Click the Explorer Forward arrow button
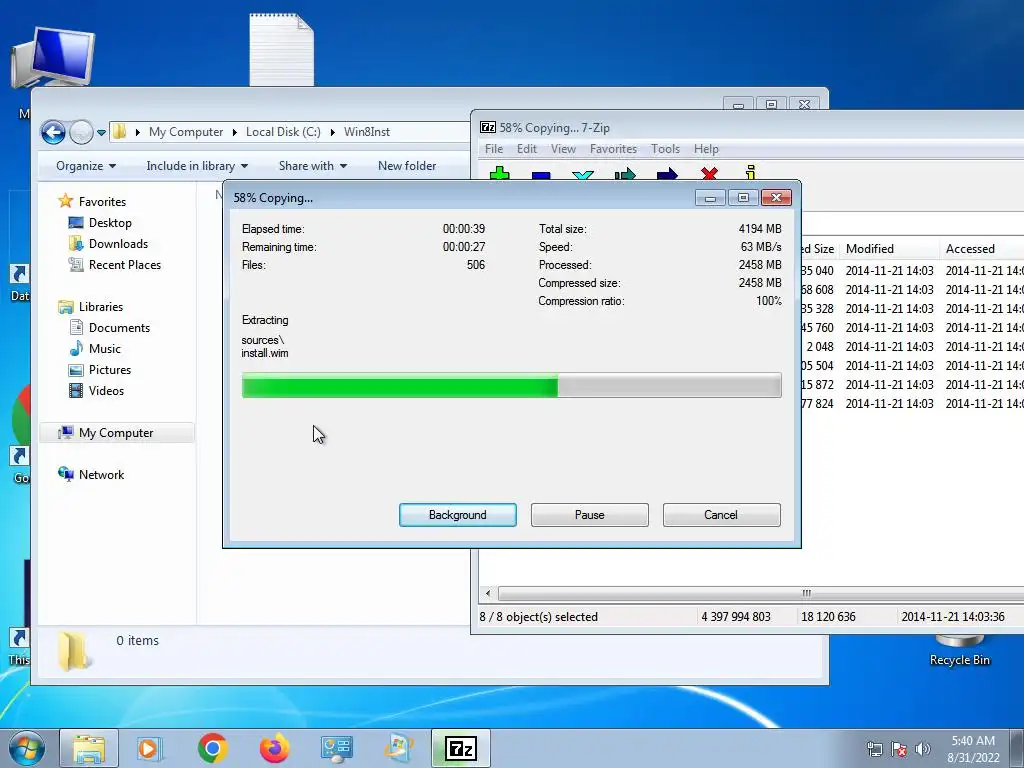The width and height of the screenshot is (1024, 768). point(81,133)
